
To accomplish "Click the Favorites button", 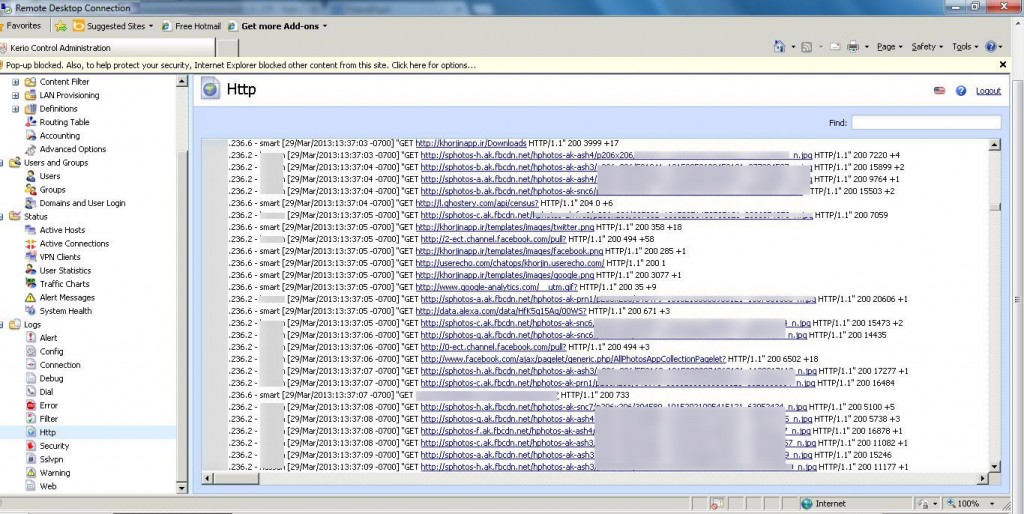I will coord(22,26).
